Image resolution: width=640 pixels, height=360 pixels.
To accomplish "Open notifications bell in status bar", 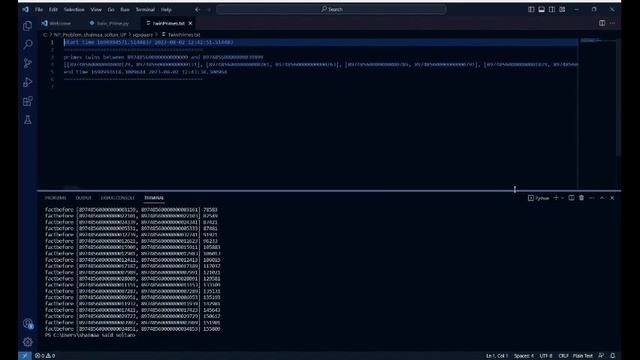I will 612,356.
